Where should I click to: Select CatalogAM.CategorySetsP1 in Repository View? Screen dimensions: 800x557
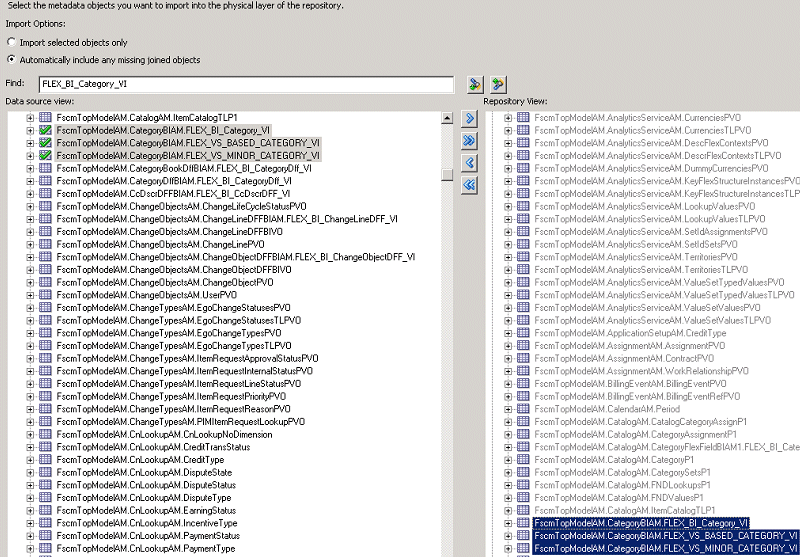point(622,472)
